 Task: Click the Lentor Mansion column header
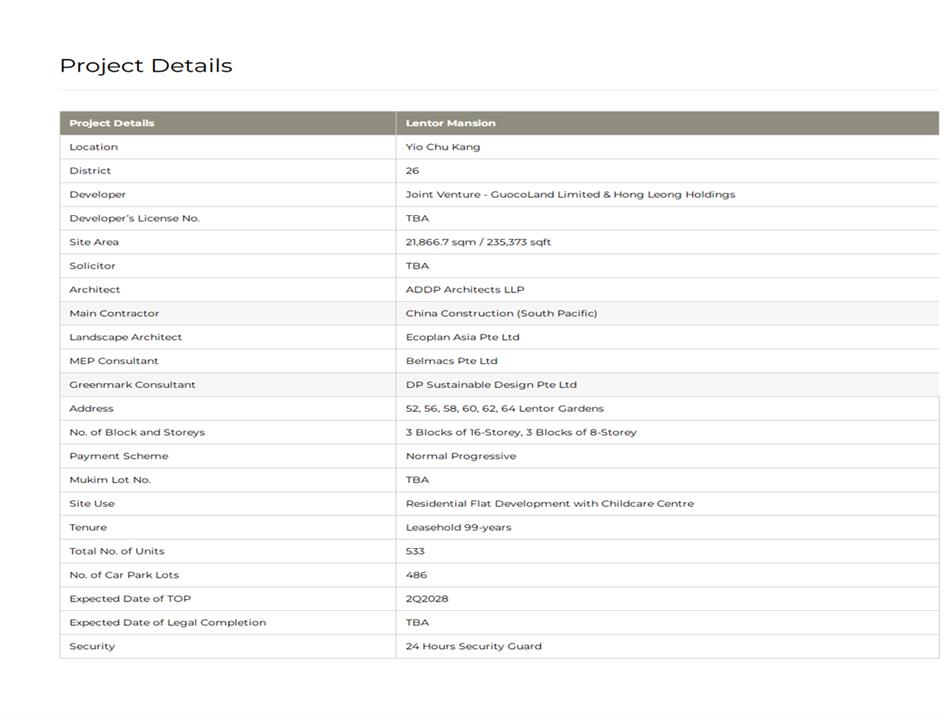(450, 123)
